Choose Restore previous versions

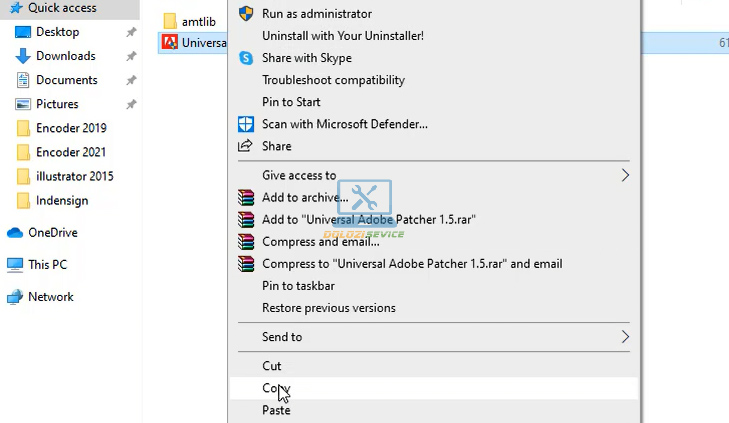[x=328, y=308]
